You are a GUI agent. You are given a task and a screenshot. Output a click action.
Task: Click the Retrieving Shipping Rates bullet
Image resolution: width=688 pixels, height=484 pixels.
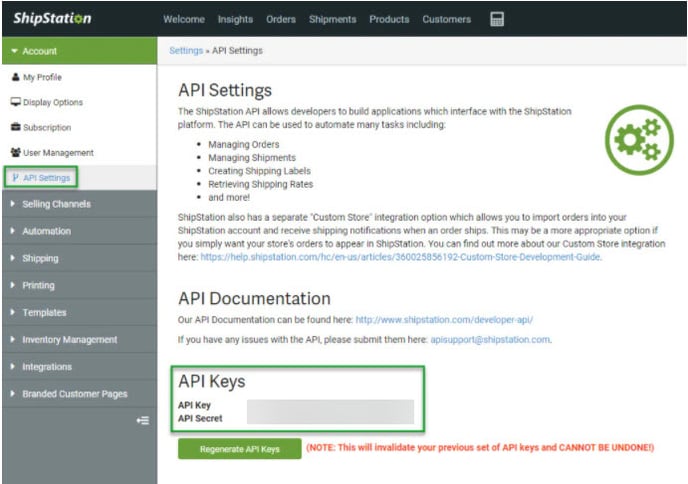click(x=261, y=184)
